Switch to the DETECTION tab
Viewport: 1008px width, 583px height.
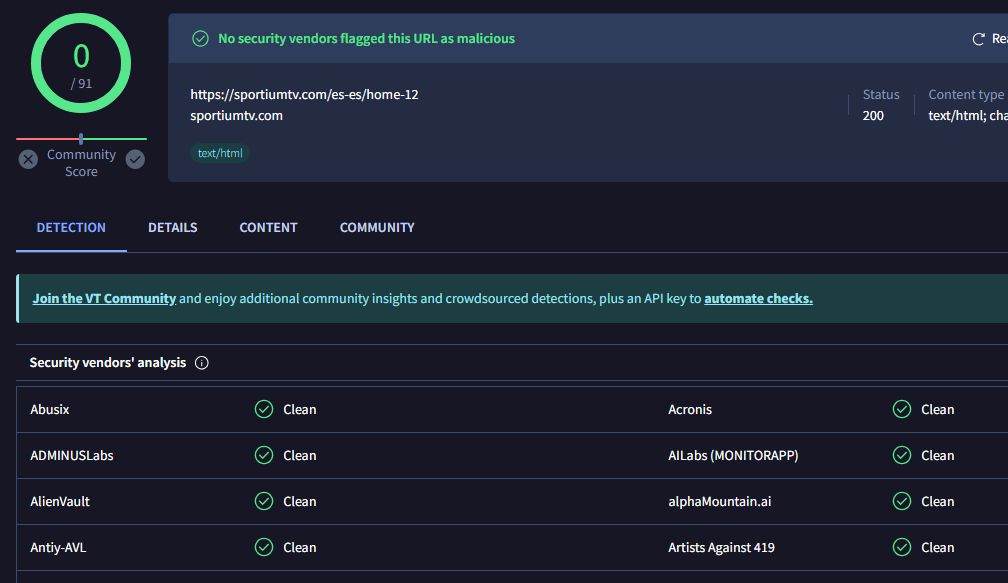pyautogui.click(x=71, y=228)
